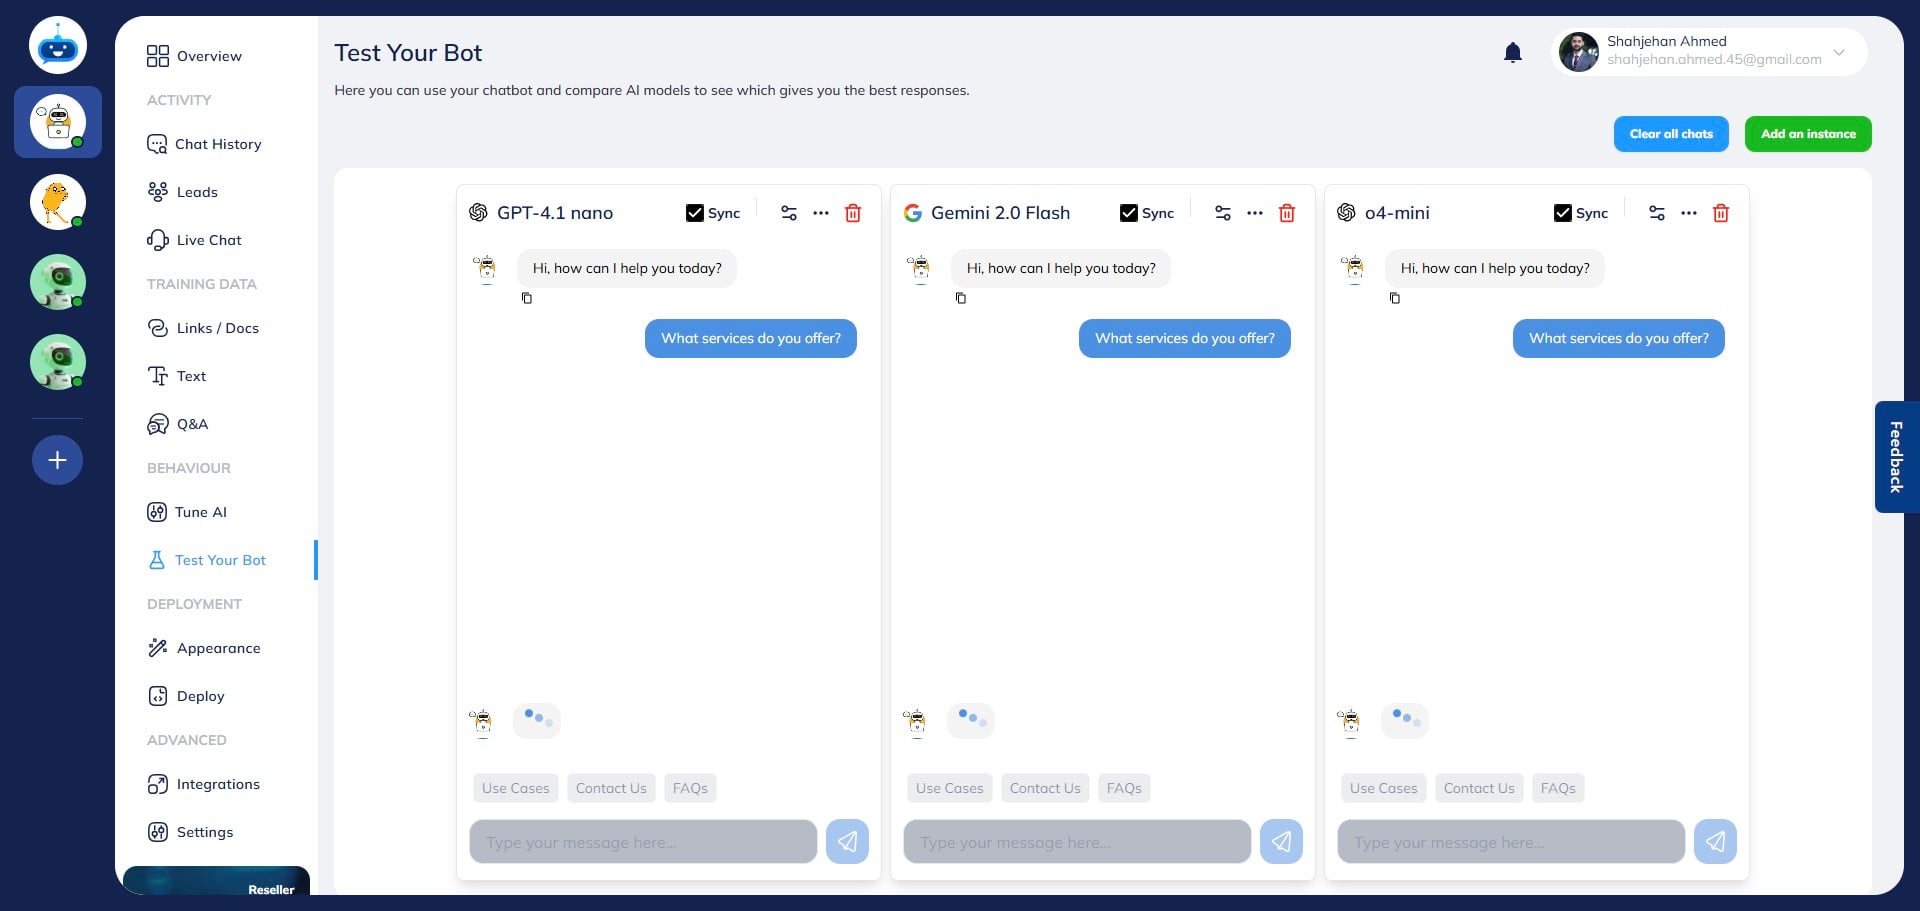Toggle Sync on GPT-4.1 nano
The image size is (1920, 911).
695,213
